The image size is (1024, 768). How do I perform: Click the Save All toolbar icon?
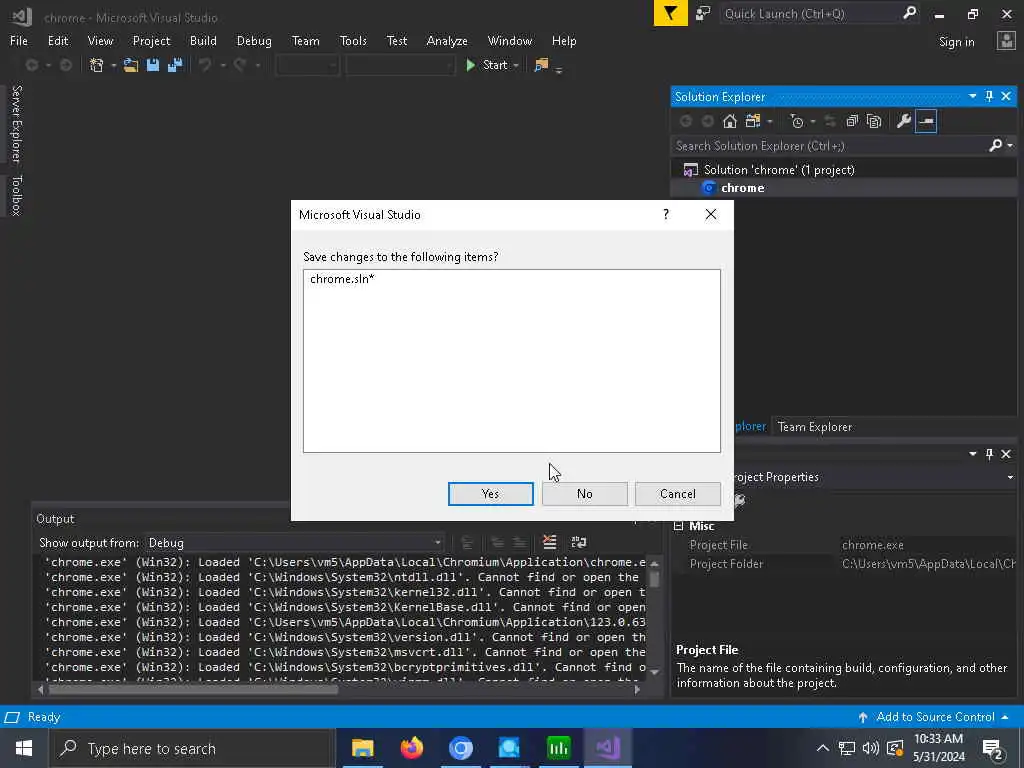point(175,65)
